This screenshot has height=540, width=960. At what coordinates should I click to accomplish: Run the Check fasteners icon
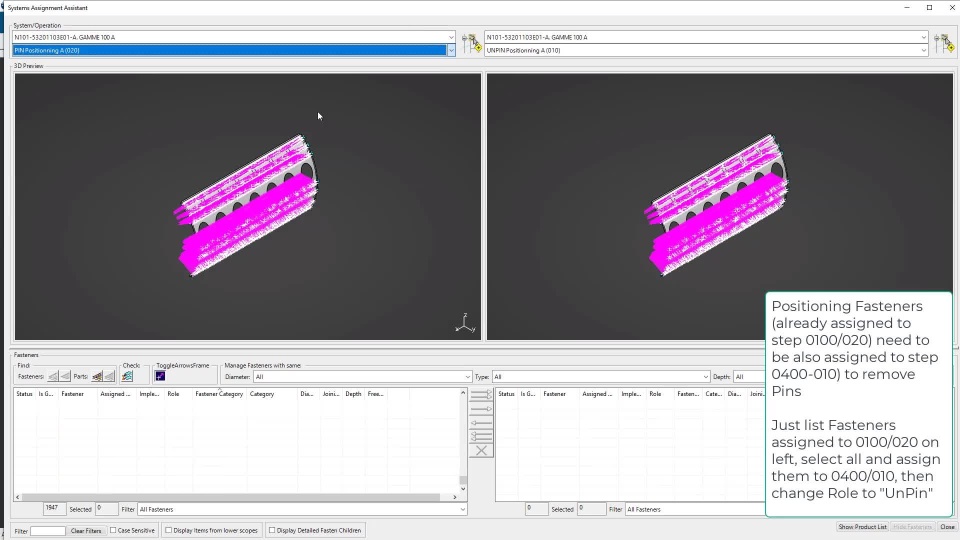pyautogui.click(x=127, y=377)
